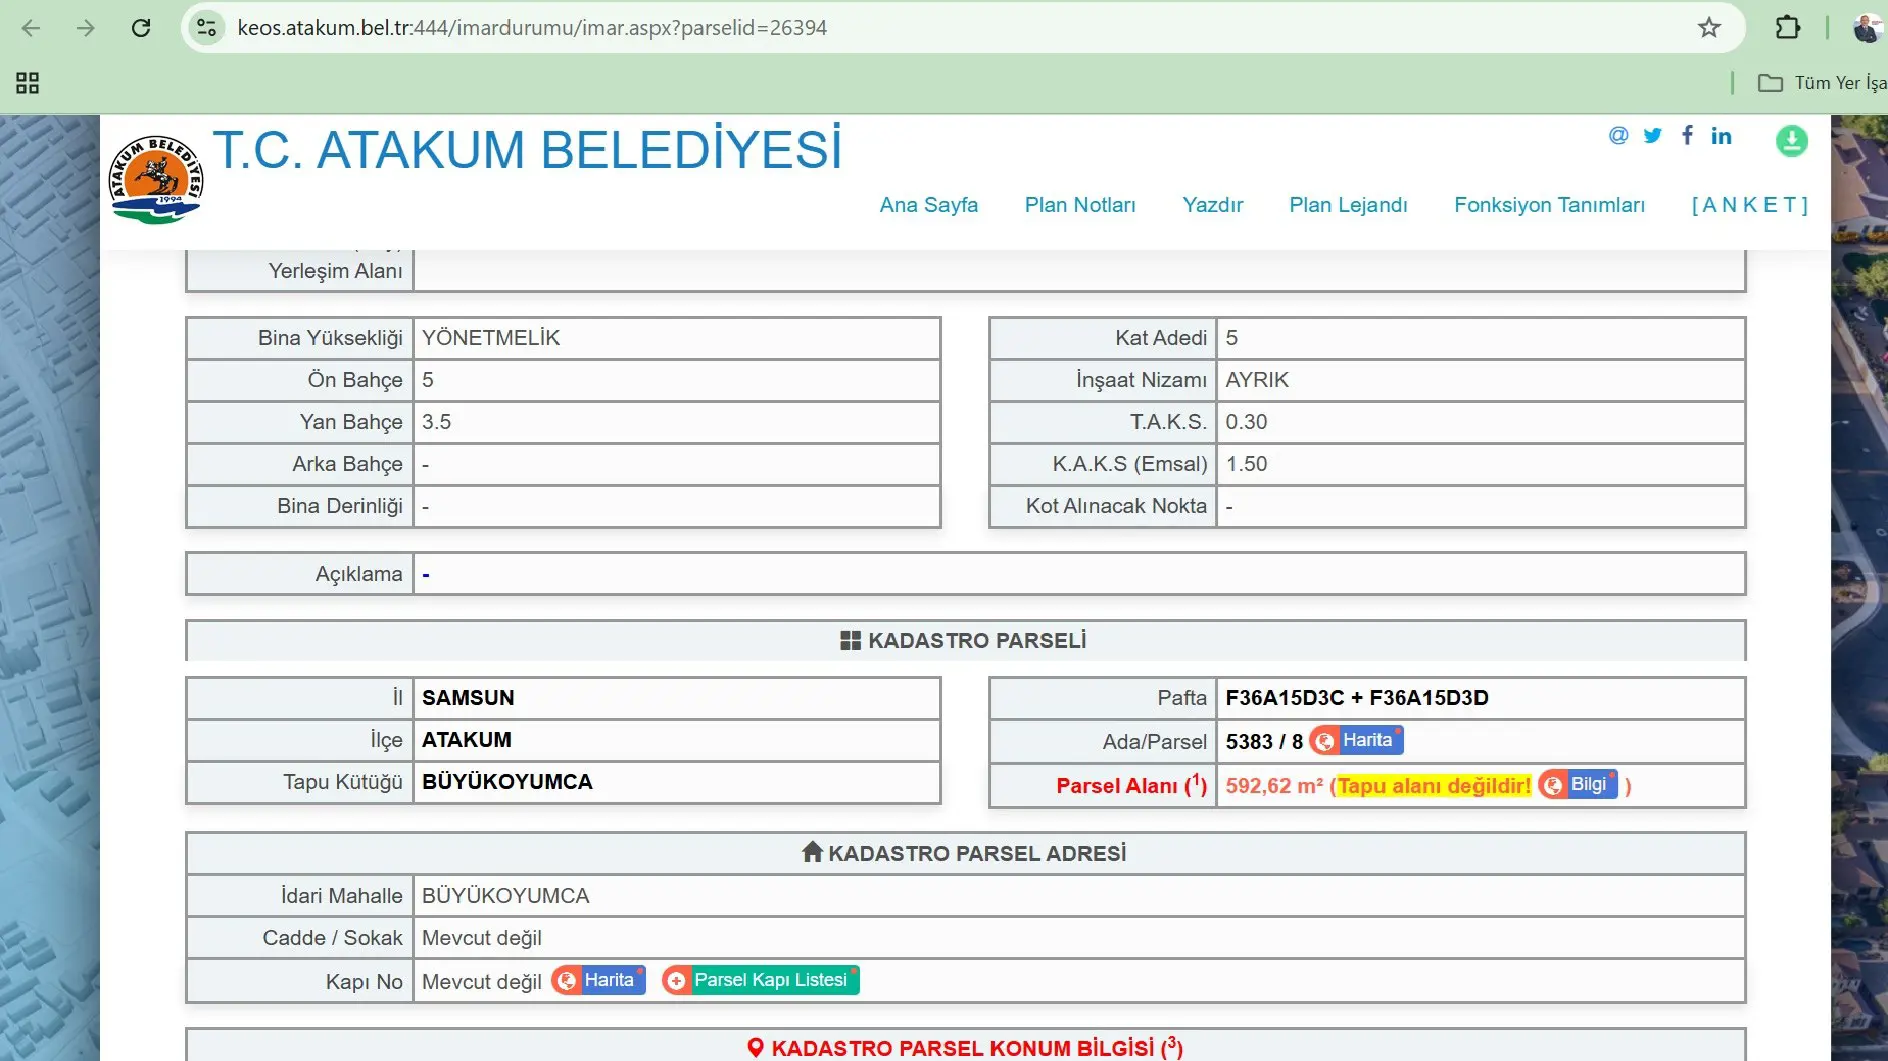The width and height of the screenshot is (1888, 1061).
Task: Click the İlçe value ATAKUM
Action: (467, 740)
